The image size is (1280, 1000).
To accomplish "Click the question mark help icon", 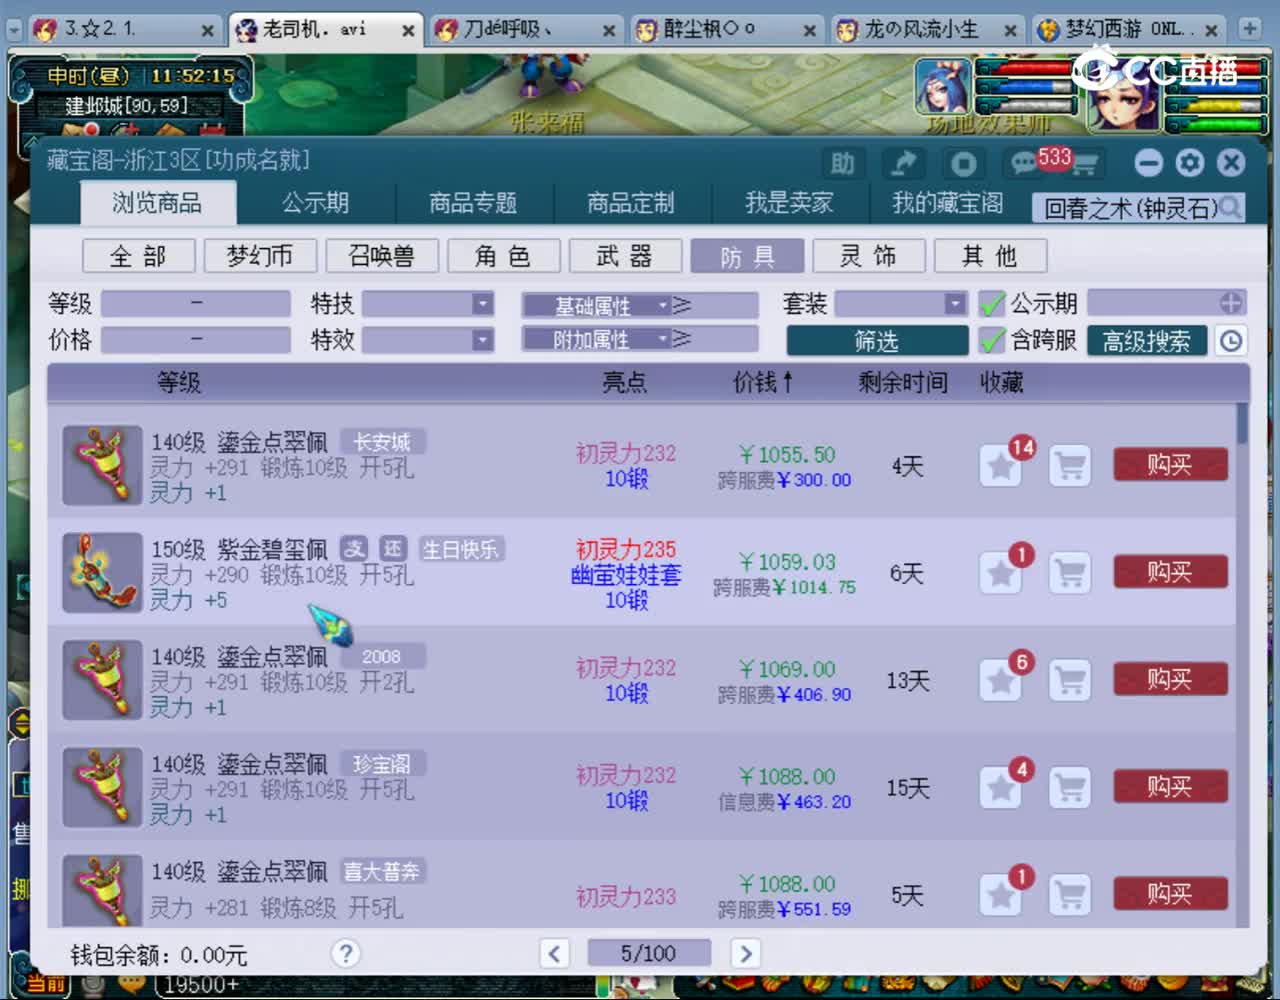I will pyautogui.click(x=346, y=953).
